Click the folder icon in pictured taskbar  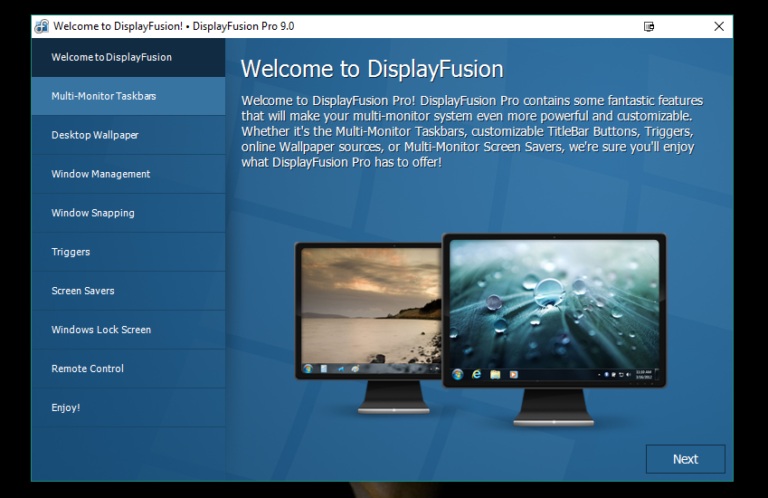tap(495, 375)
